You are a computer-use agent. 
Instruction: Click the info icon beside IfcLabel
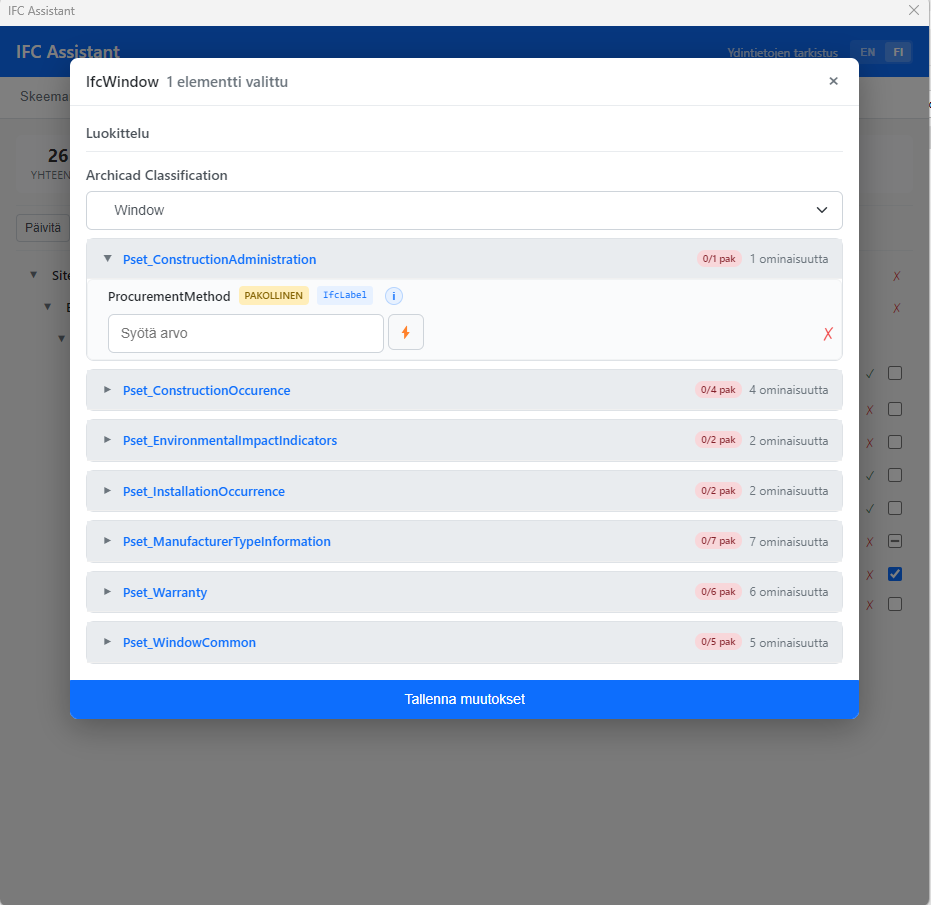point(394,296)
